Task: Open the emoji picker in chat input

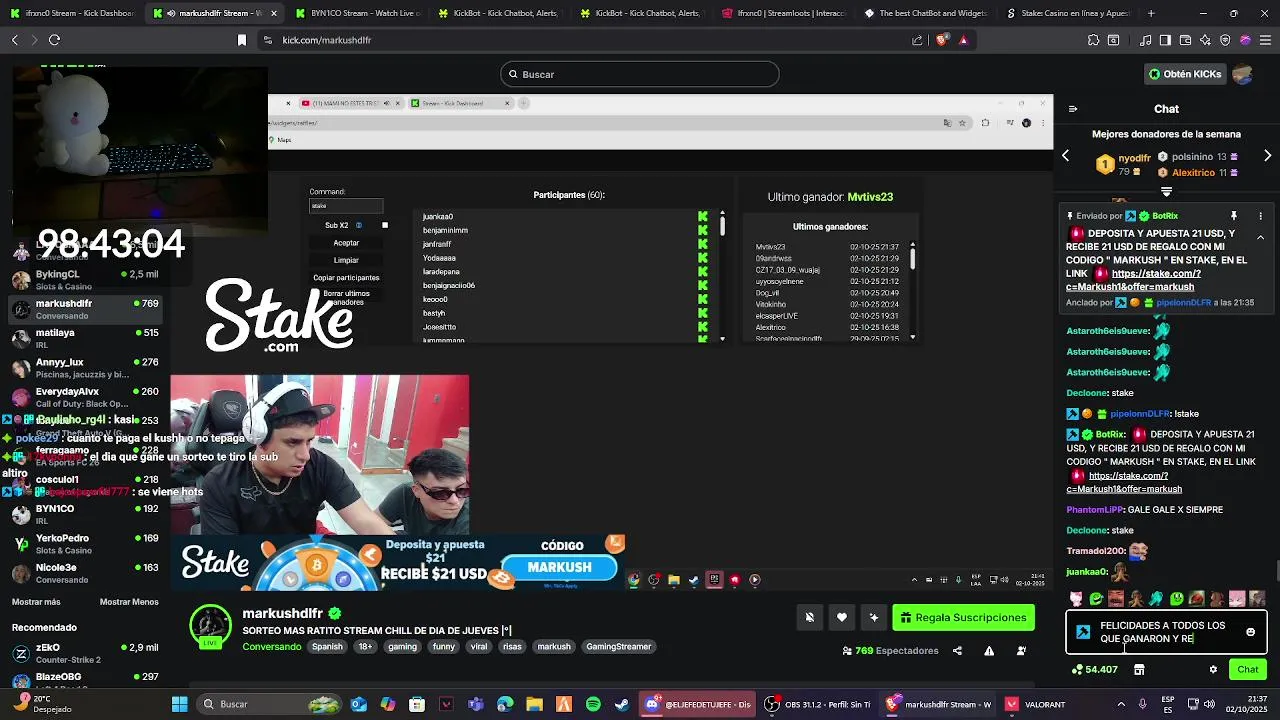Action: [1250, 632]
